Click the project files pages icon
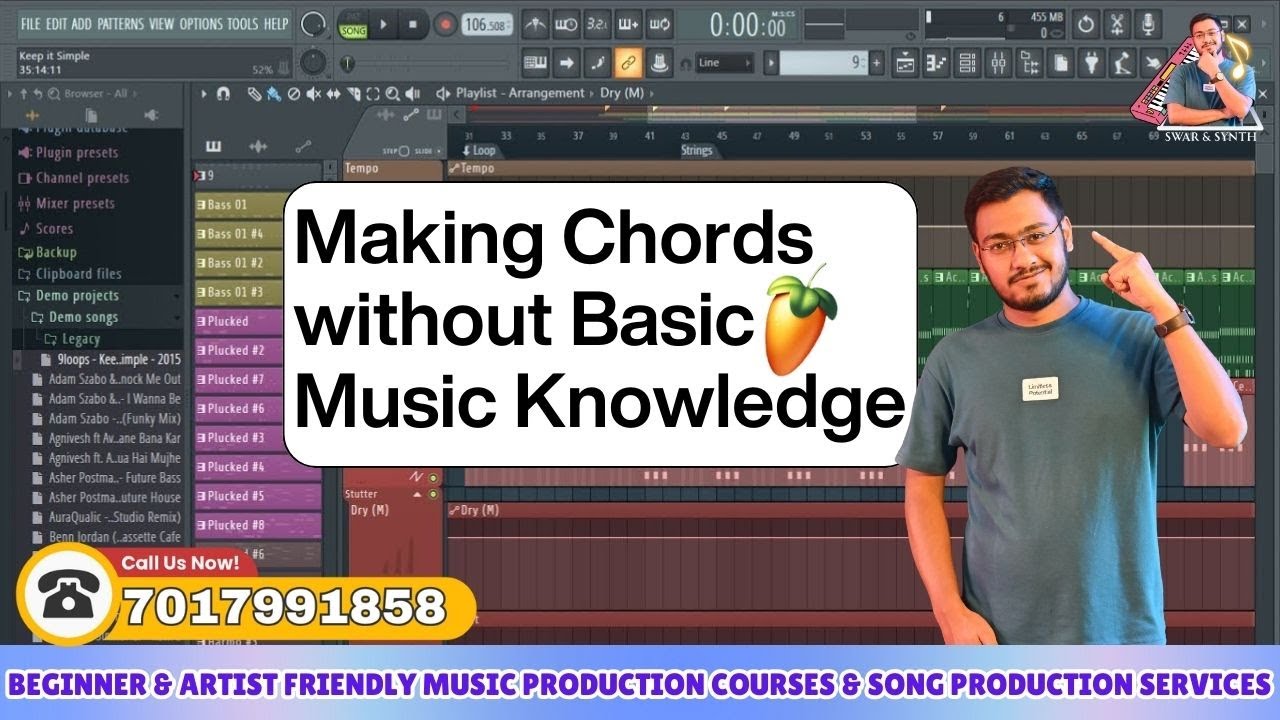Viewport: 1280px width, 720px height. point(1060,63)
